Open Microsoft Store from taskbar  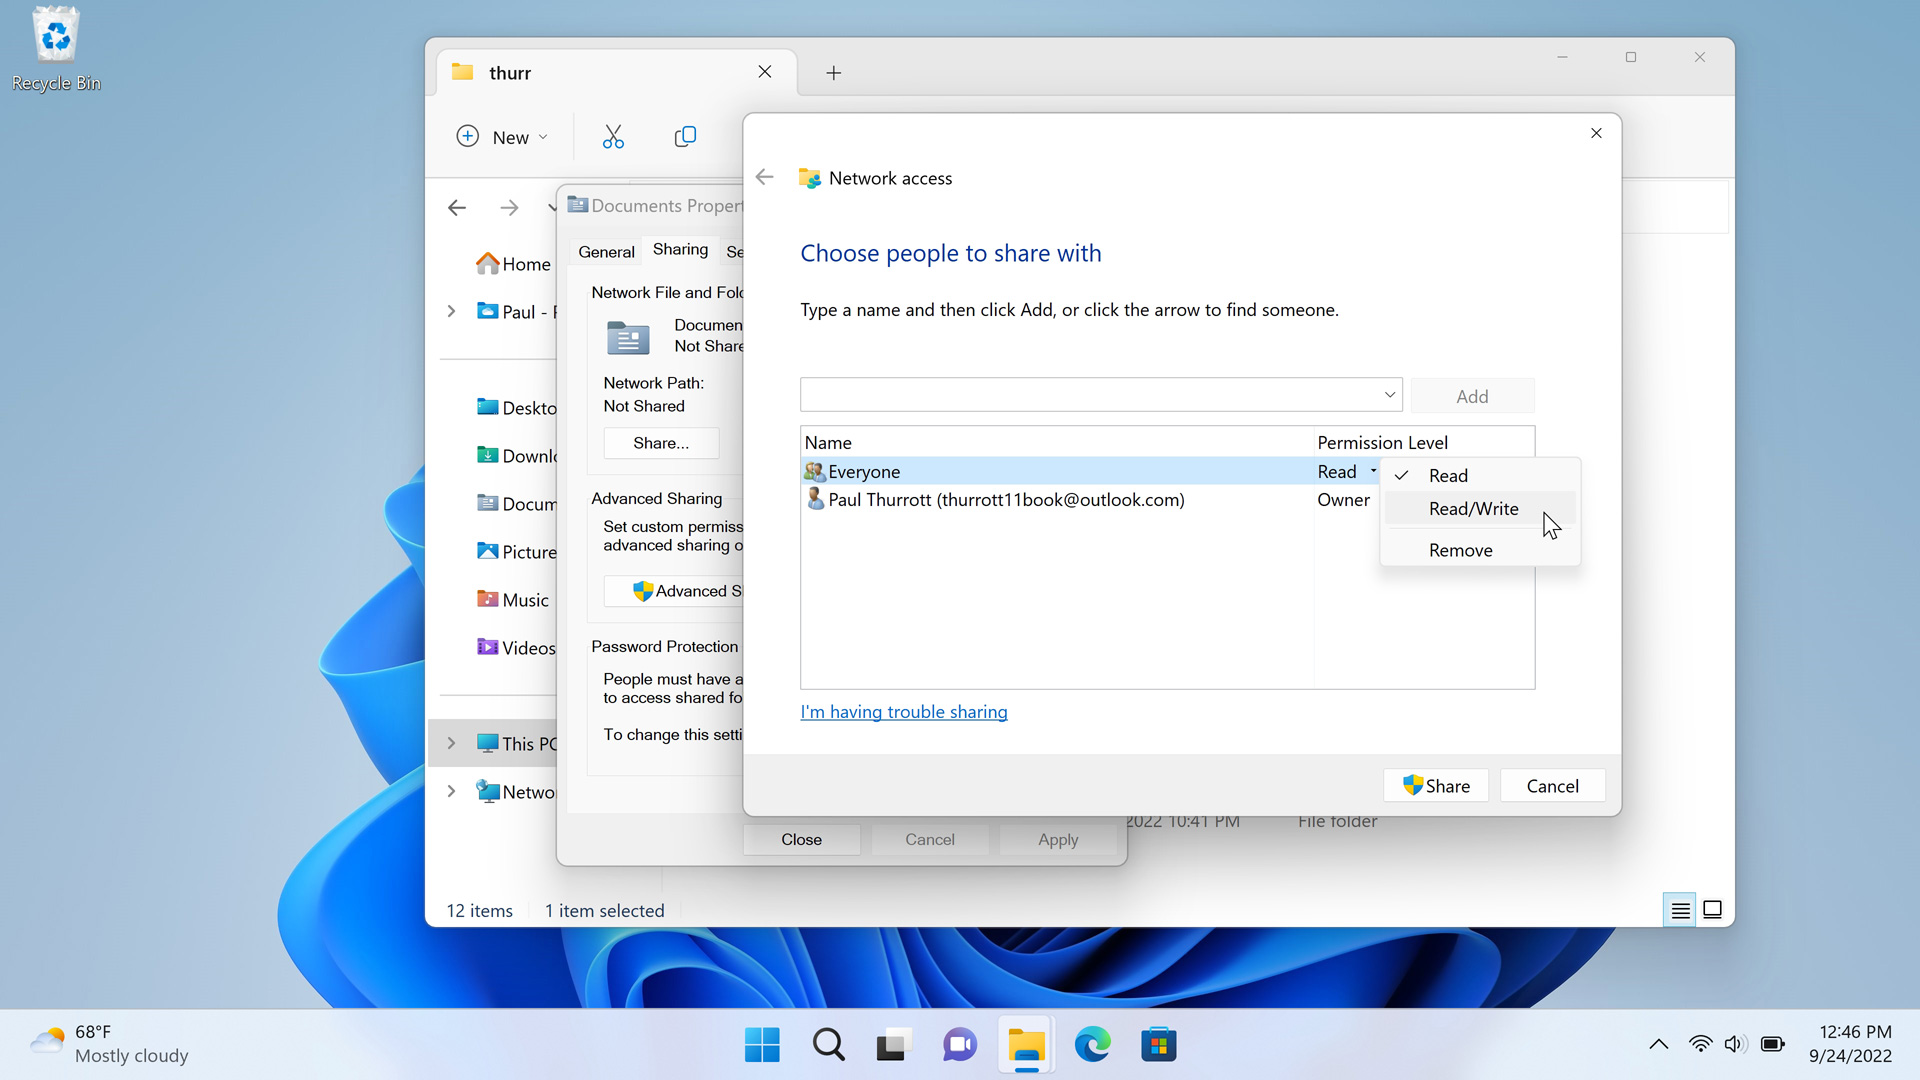(x=1158, y=1045)
